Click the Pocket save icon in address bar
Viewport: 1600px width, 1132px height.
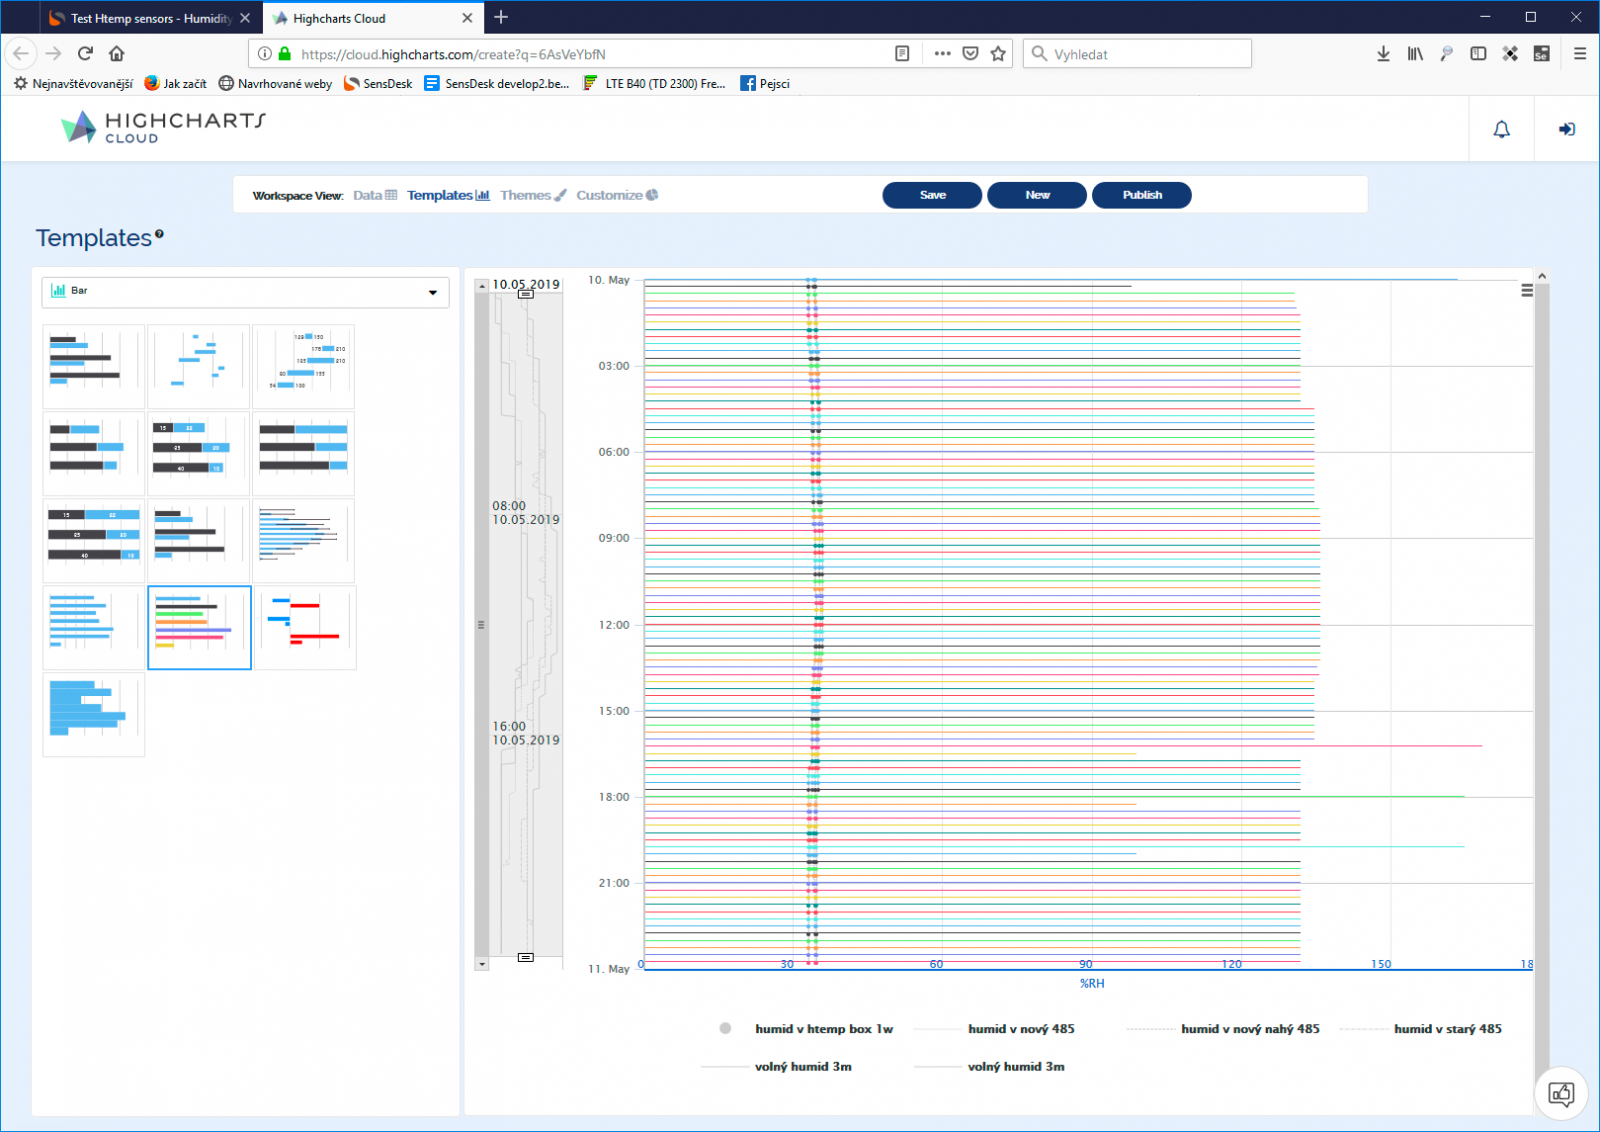(x=970, y=54)
